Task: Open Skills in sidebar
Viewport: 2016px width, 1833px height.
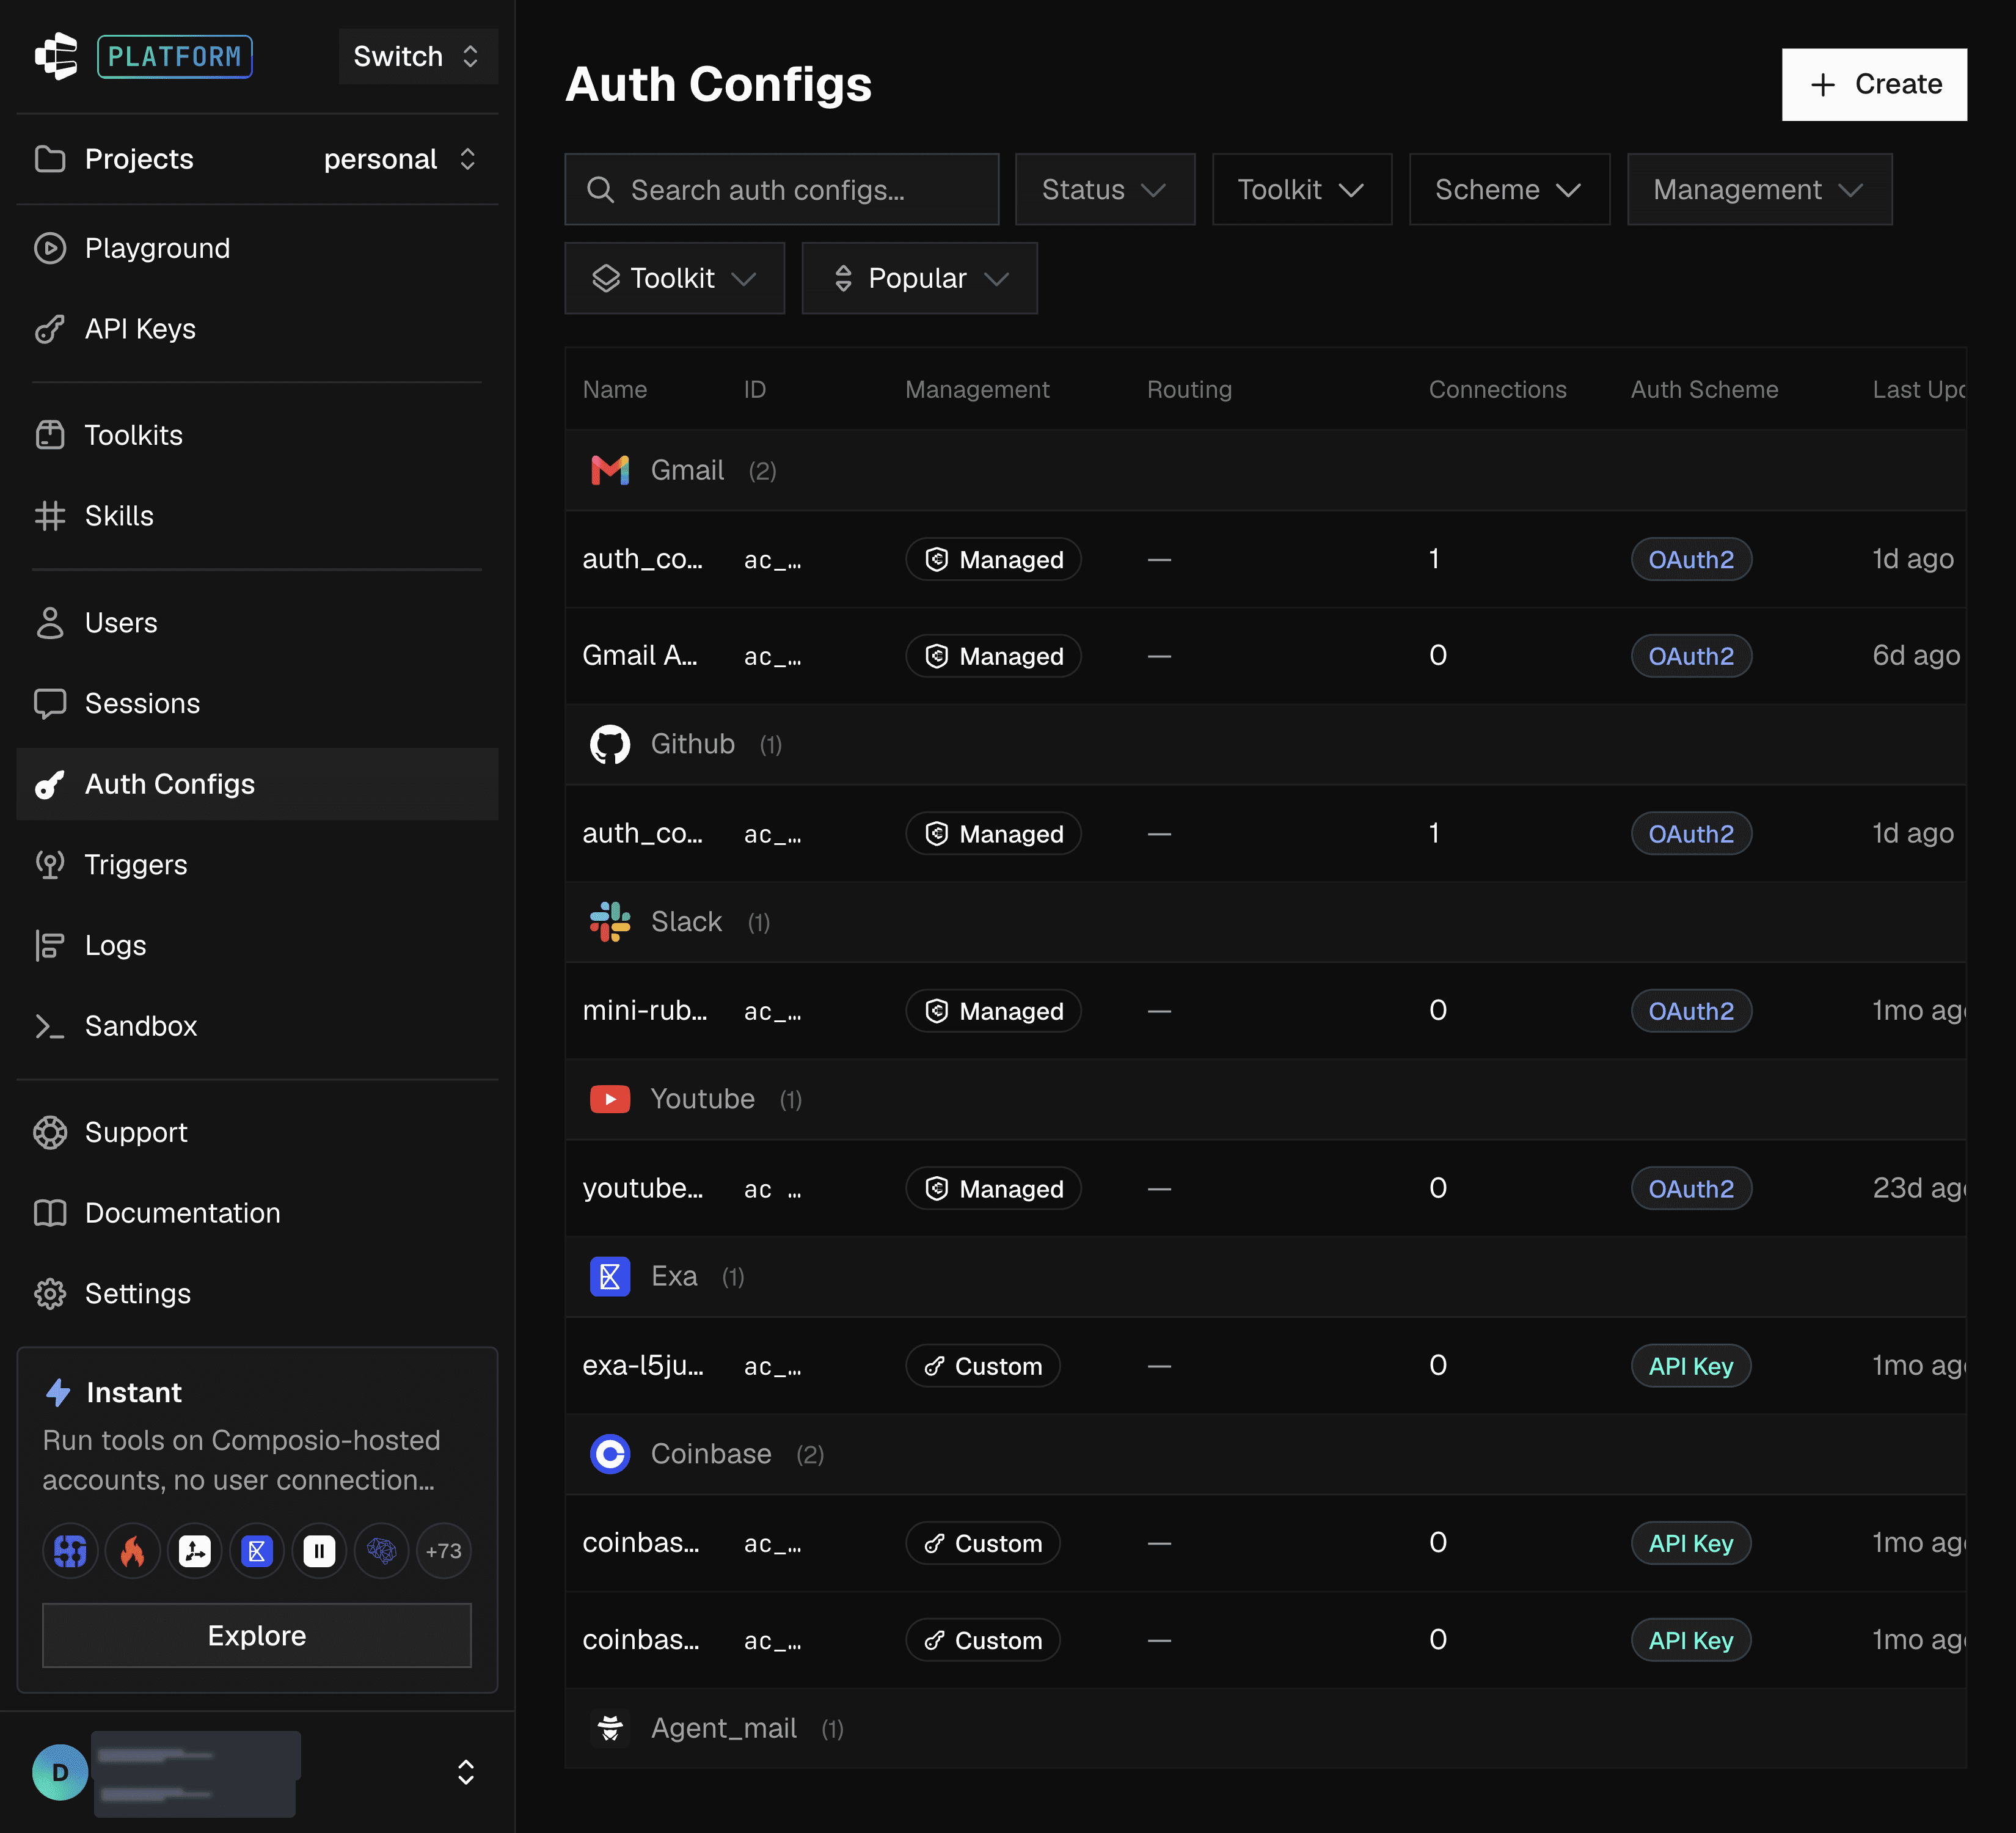Action: tap(257, 516)
